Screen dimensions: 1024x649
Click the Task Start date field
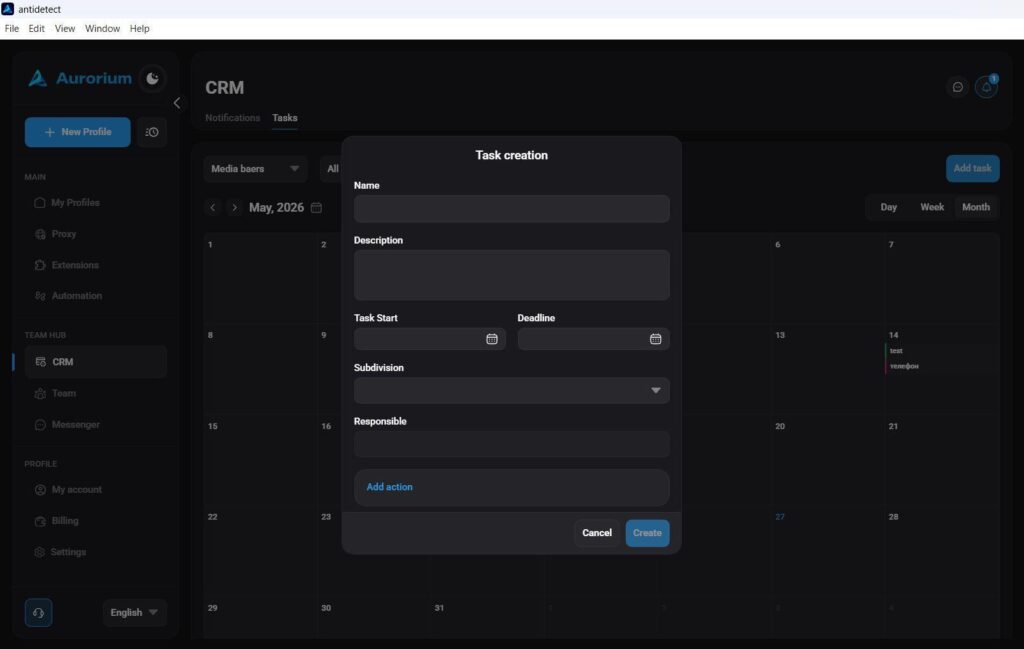(x=430, y=339)
